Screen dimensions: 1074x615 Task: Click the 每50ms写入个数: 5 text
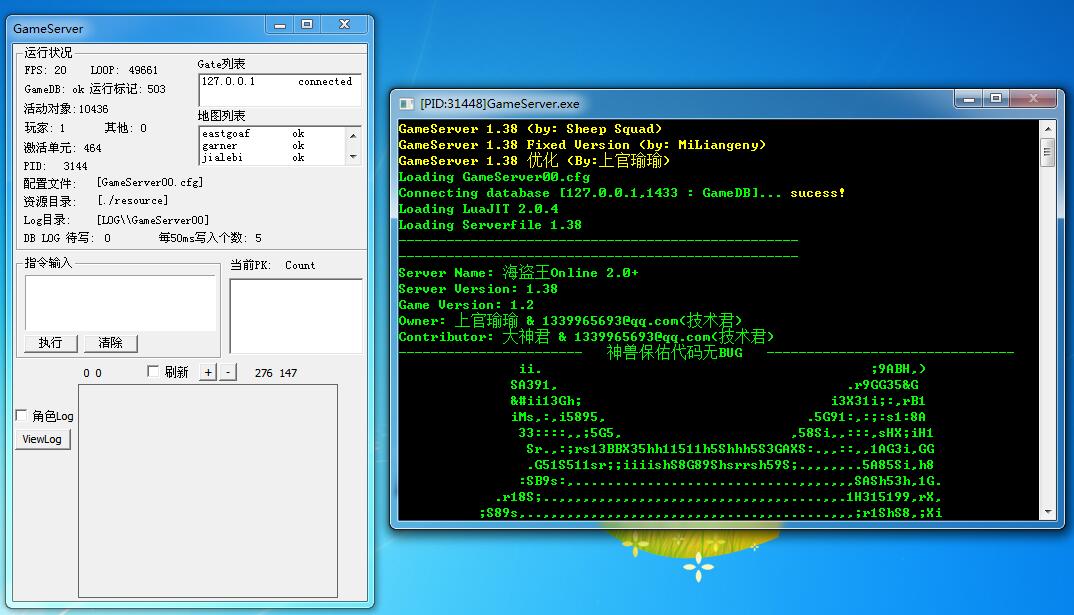210,238
